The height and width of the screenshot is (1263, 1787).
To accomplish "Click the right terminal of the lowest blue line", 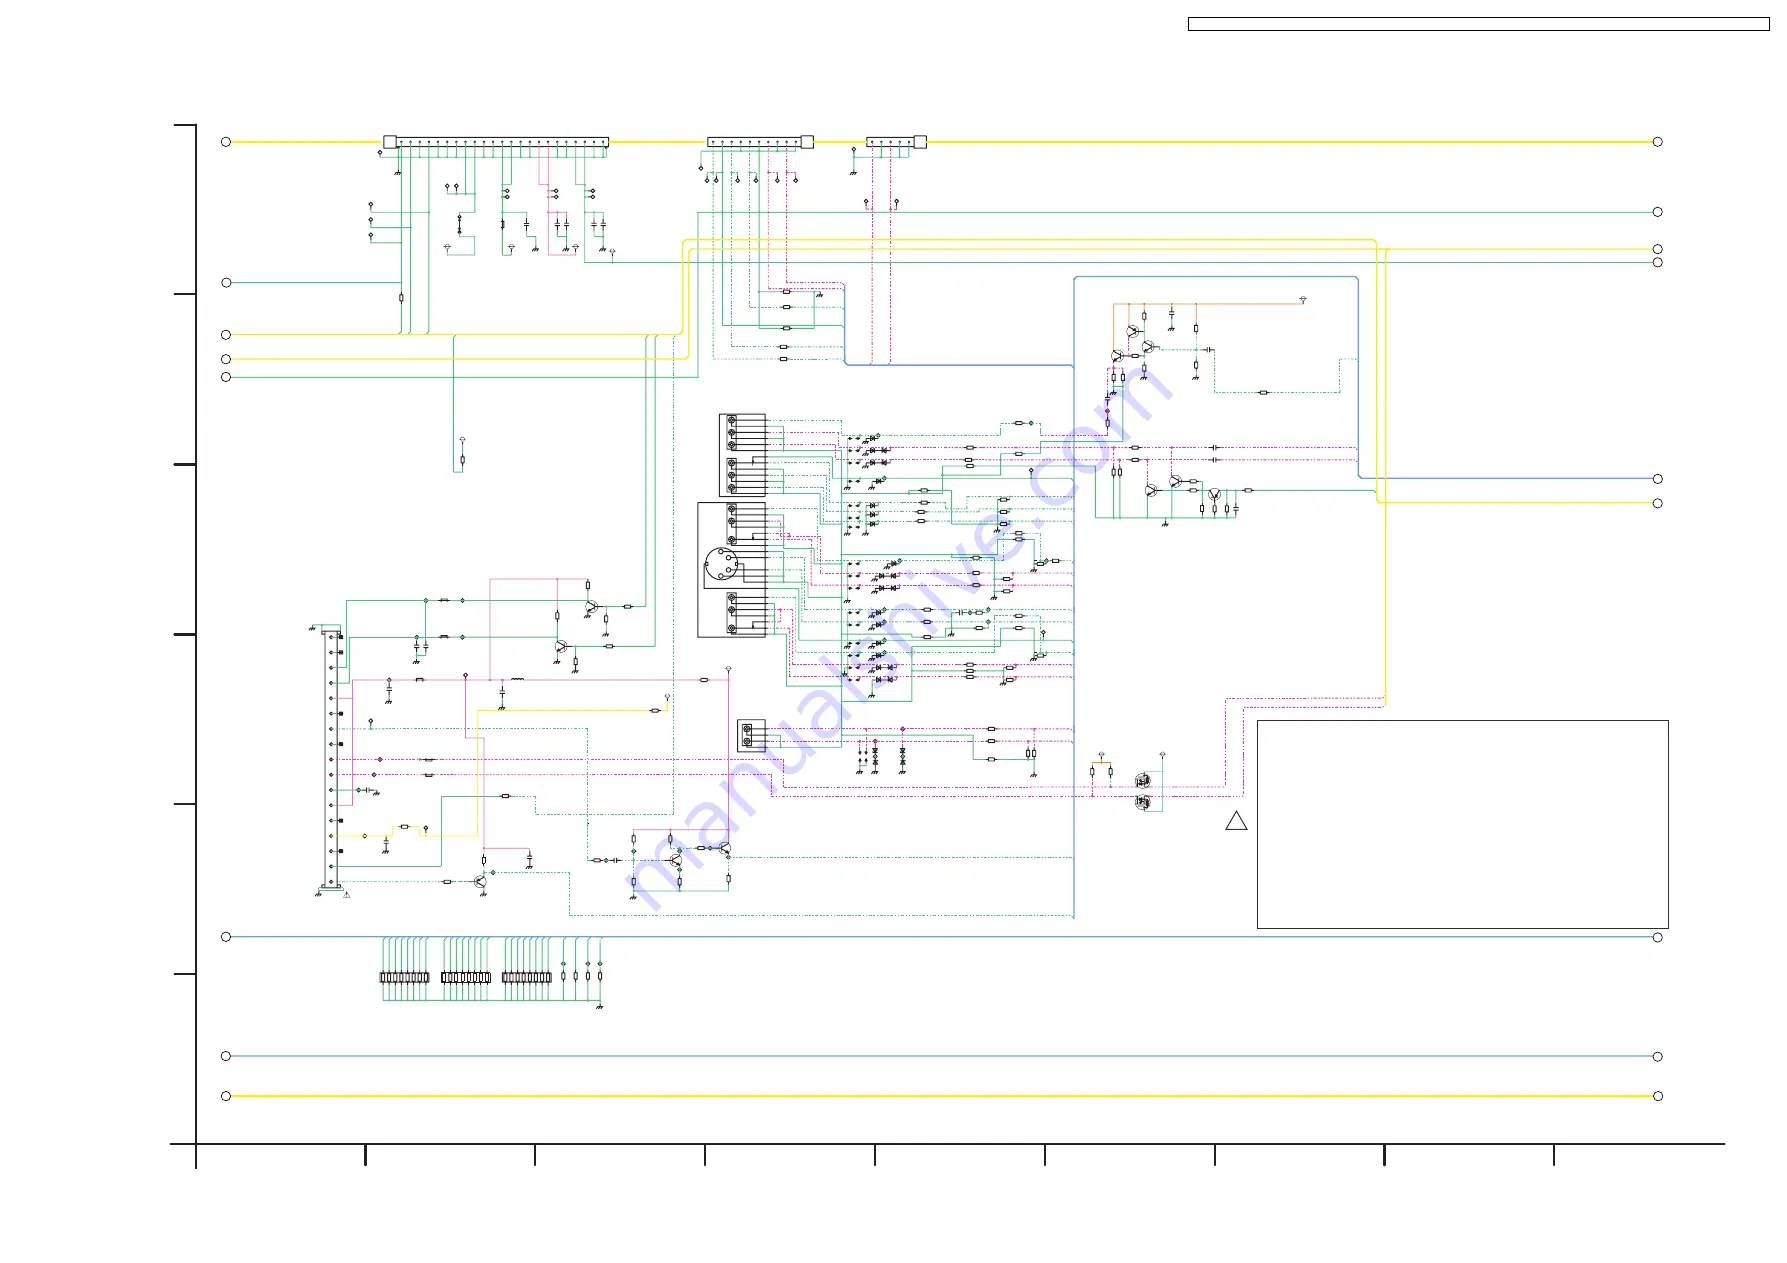I will tap(1657, 1056).
